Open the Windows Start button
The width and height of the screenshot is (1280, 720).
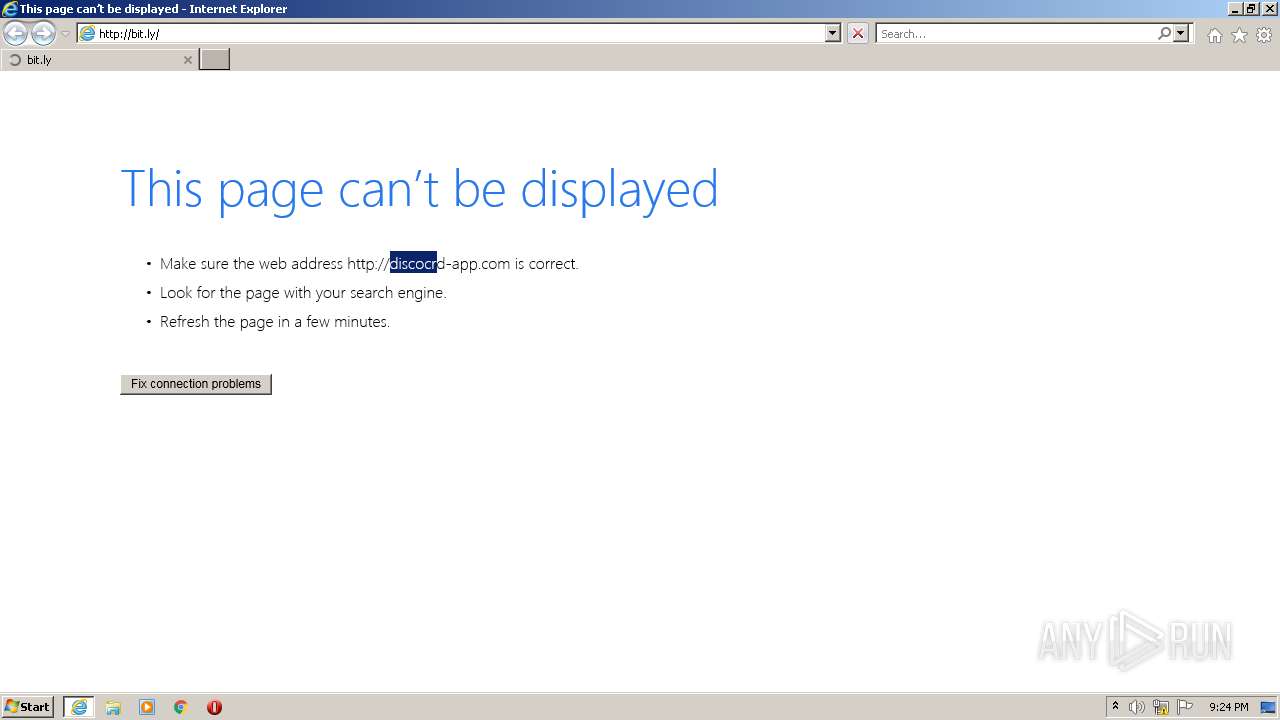pyautogui.click(x=28, y=707)
